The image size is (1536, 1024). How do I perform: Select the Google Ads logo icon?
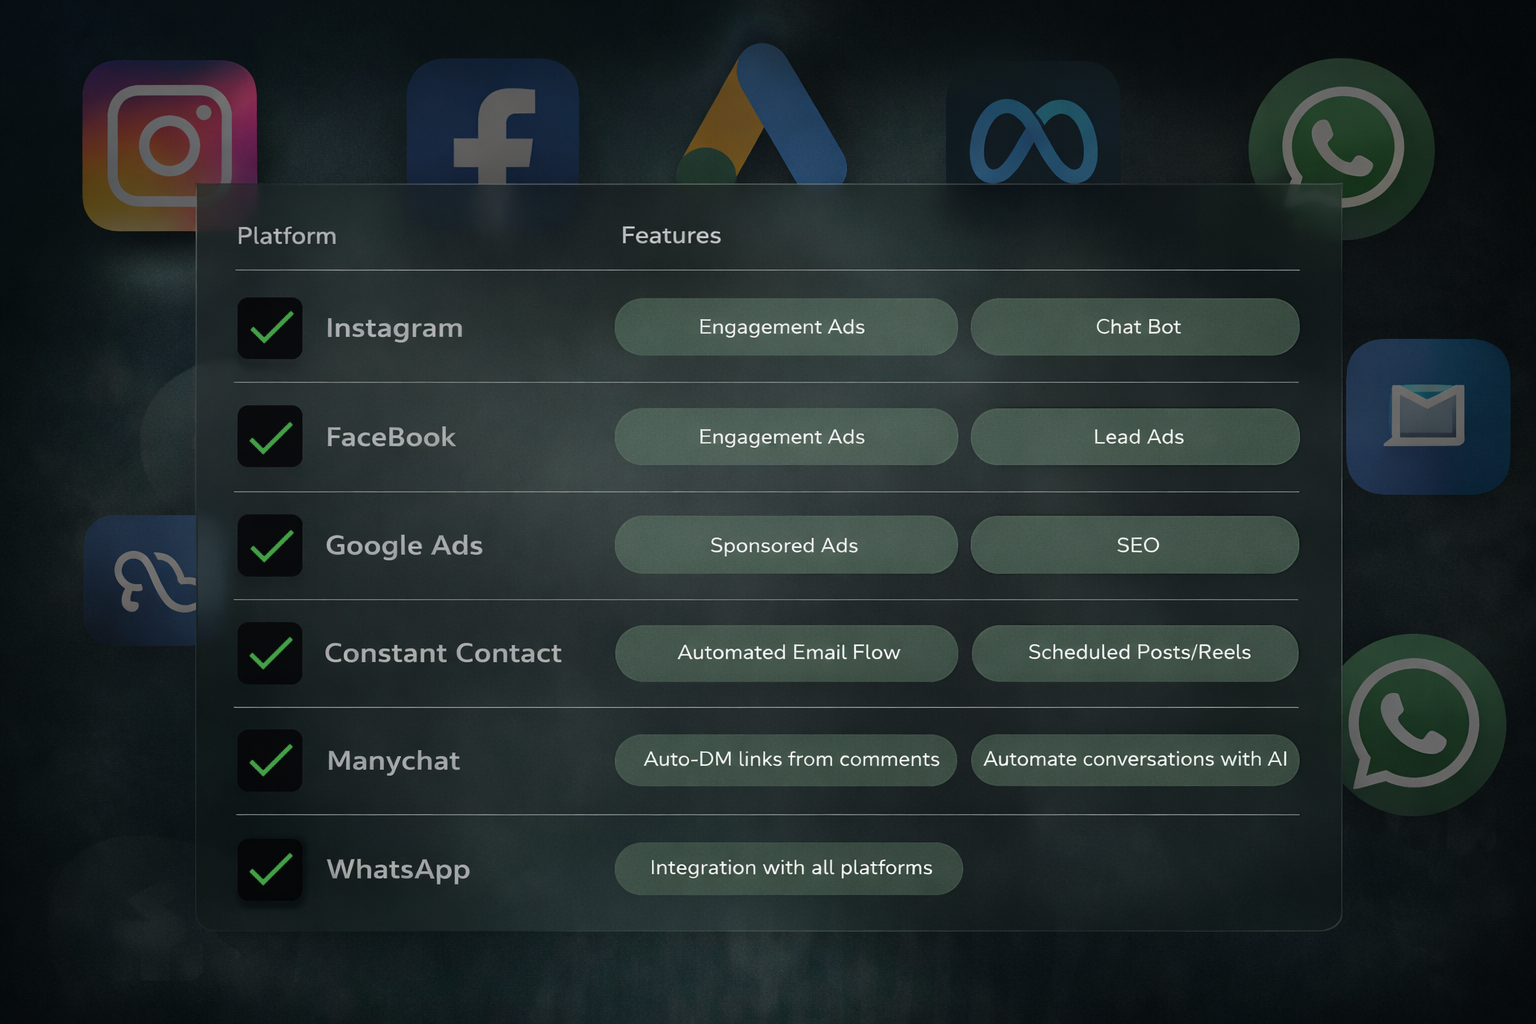[x=762, y=114]
